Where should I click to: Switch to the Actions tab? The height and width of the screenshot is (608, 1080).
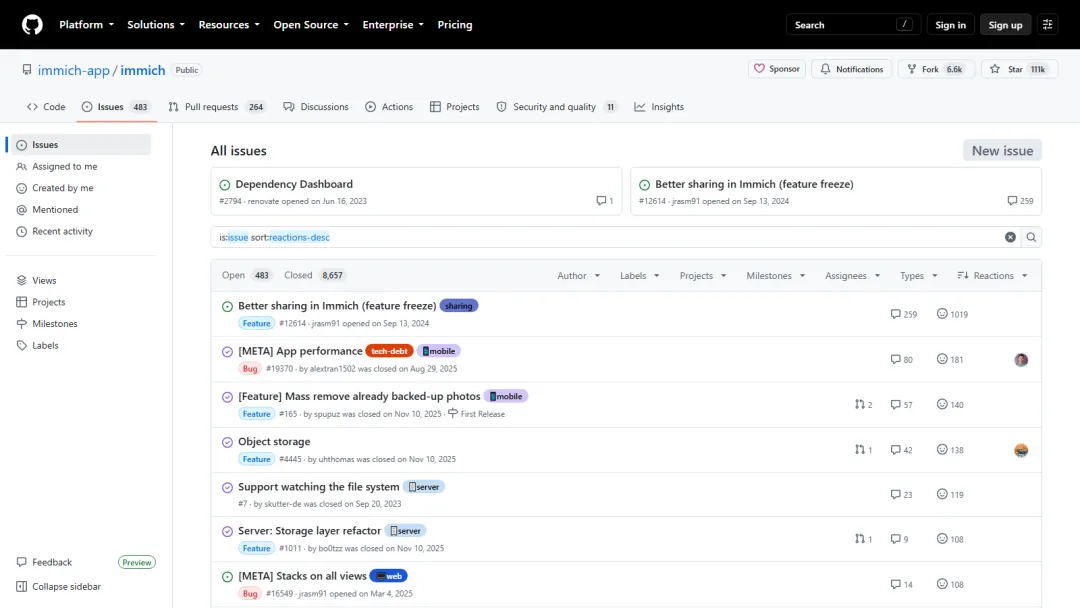pyautogui.click(x=389, y=107)
